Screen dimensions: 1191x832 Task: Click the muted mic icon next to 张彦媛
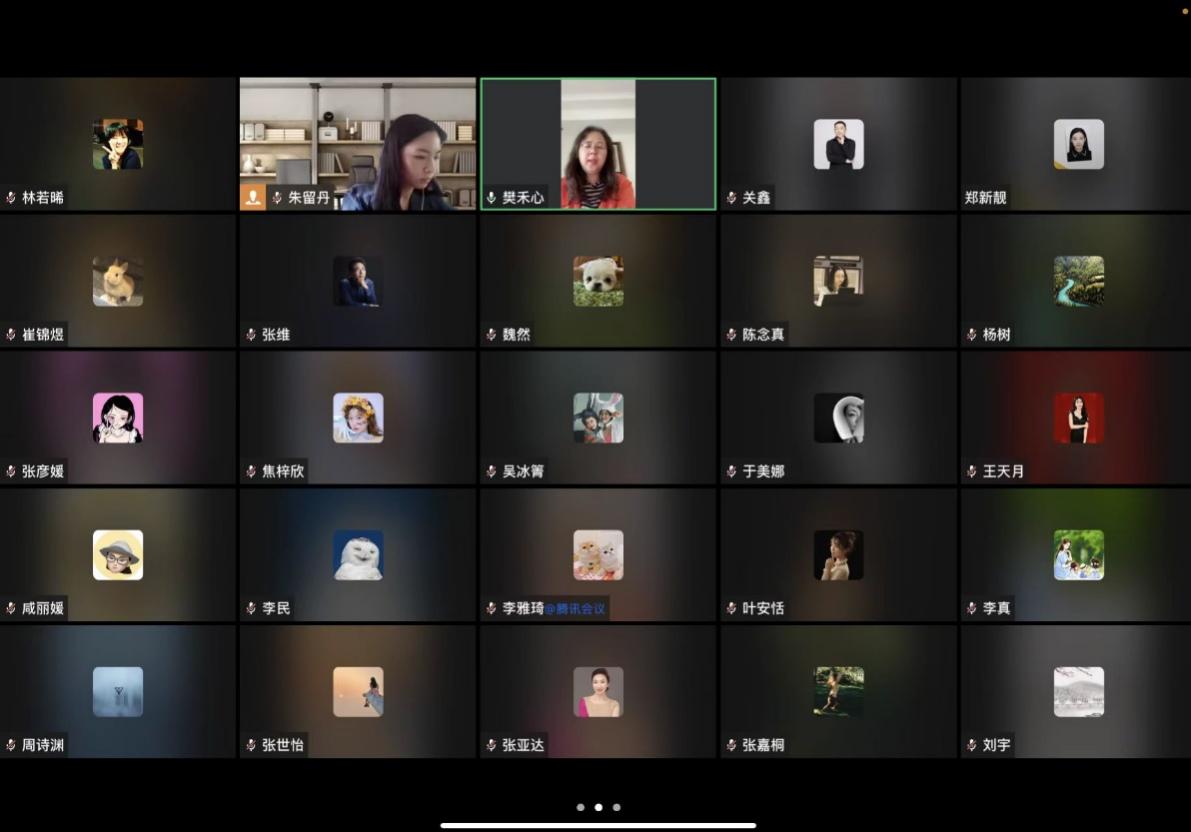(11, 471)
